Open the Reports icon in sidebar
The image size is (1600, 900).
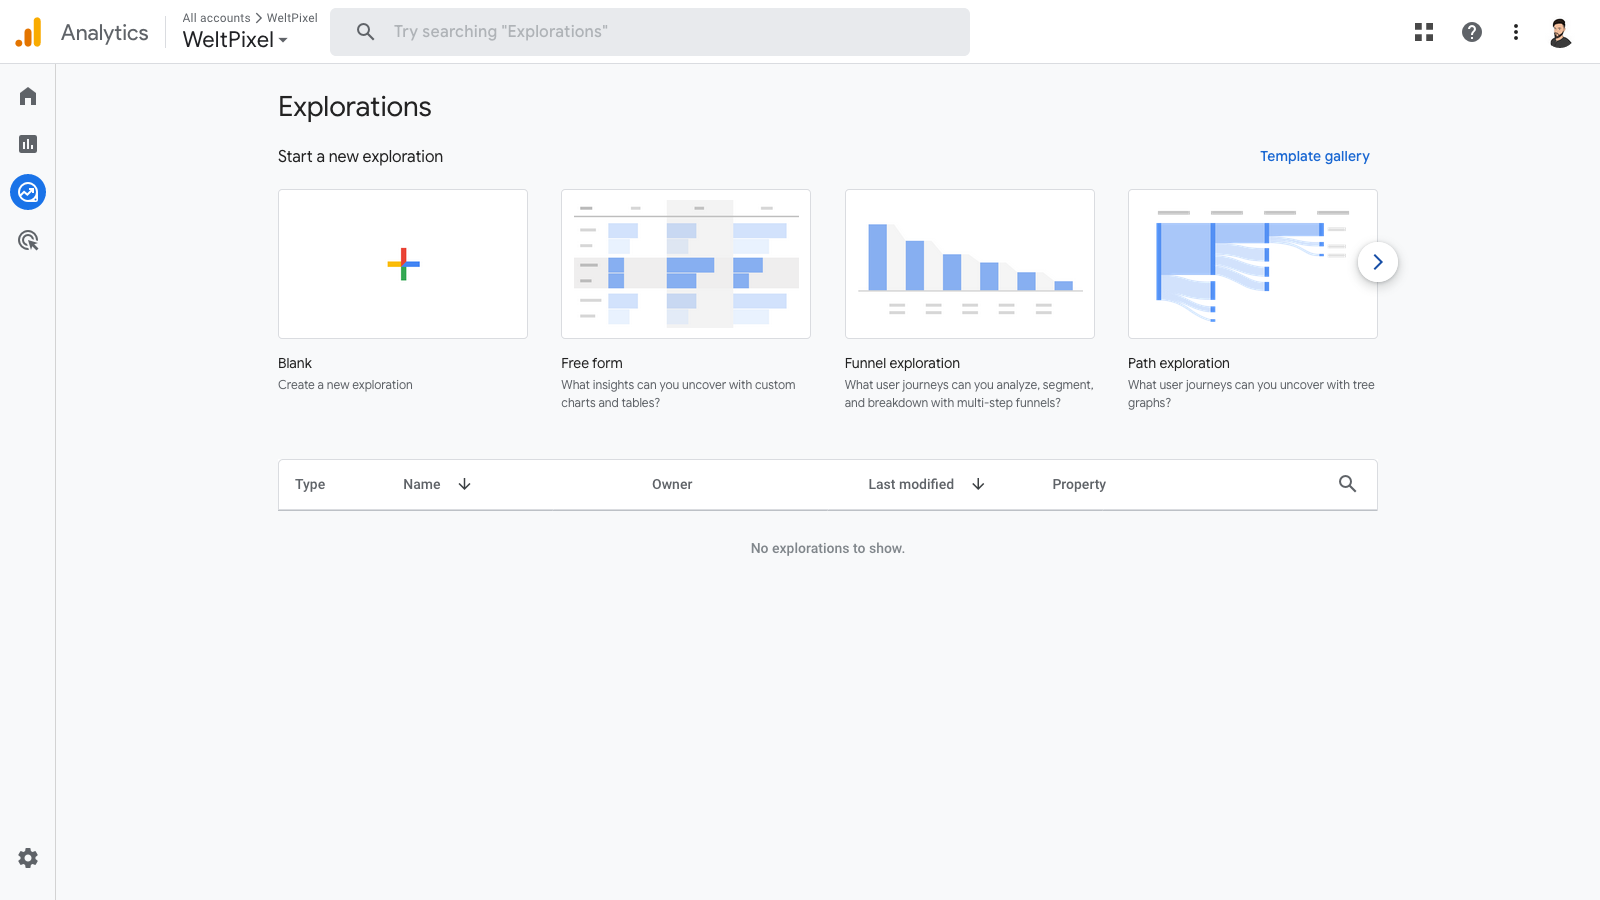[x=28, y=144]
